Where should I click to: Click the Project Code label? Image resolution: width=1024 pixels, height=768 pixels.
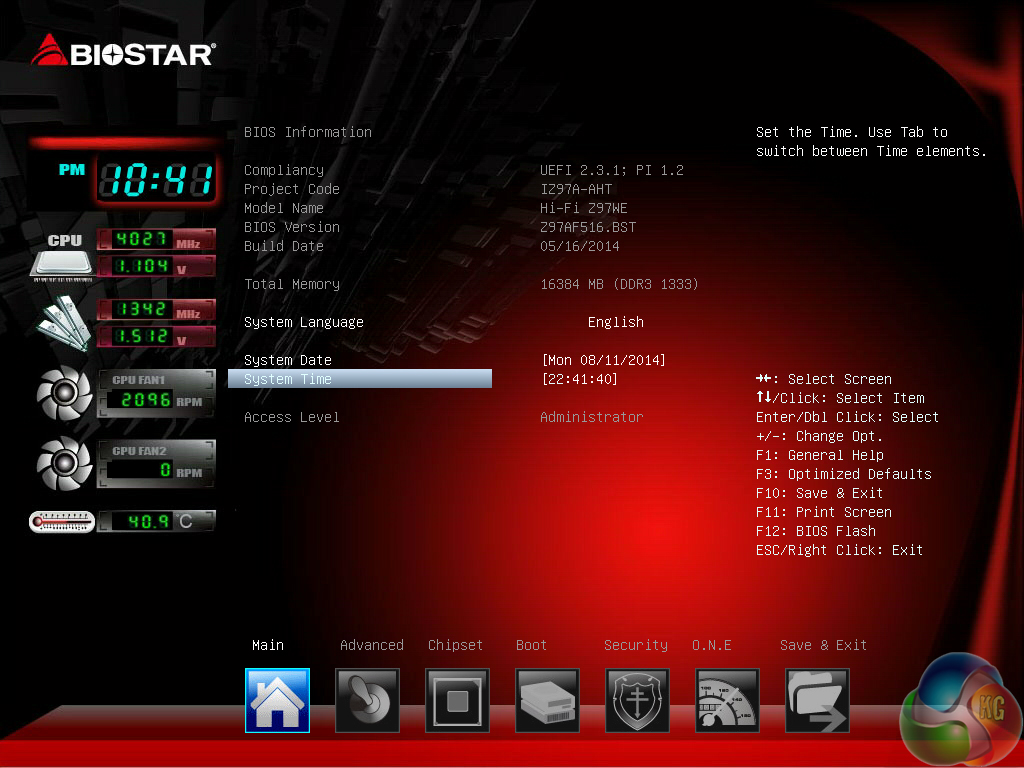click(x=291, y=189)
